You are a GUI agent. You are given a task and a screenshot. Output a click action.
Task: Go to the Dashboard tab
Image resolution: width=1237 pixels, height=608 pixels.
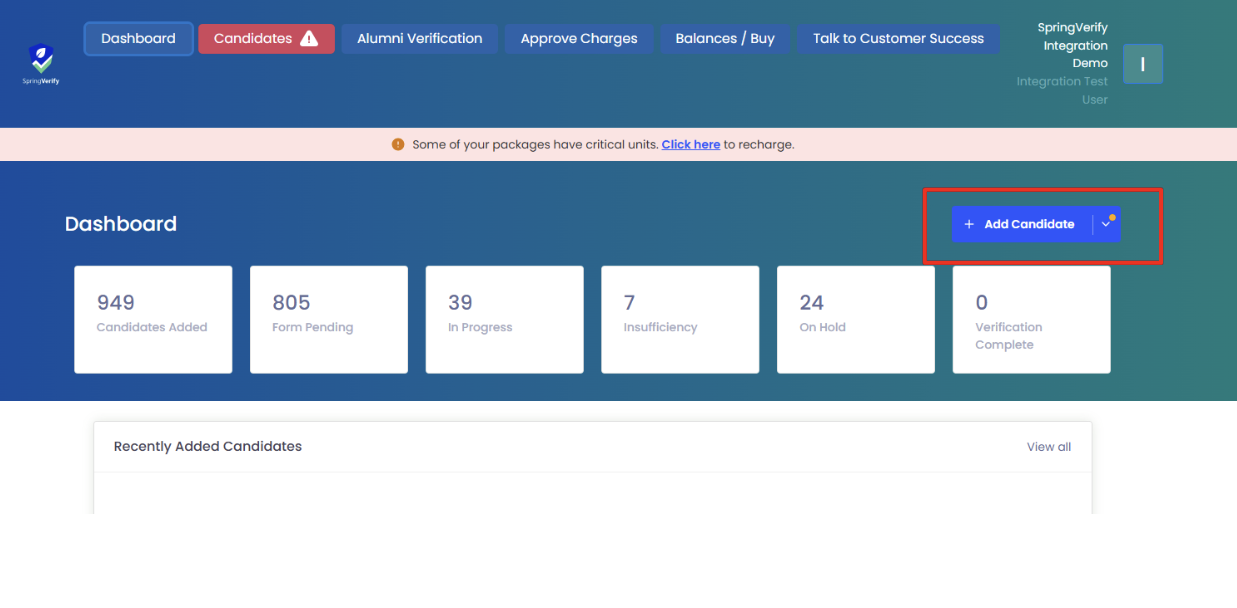pyautogui.click(x=138, y=39)
